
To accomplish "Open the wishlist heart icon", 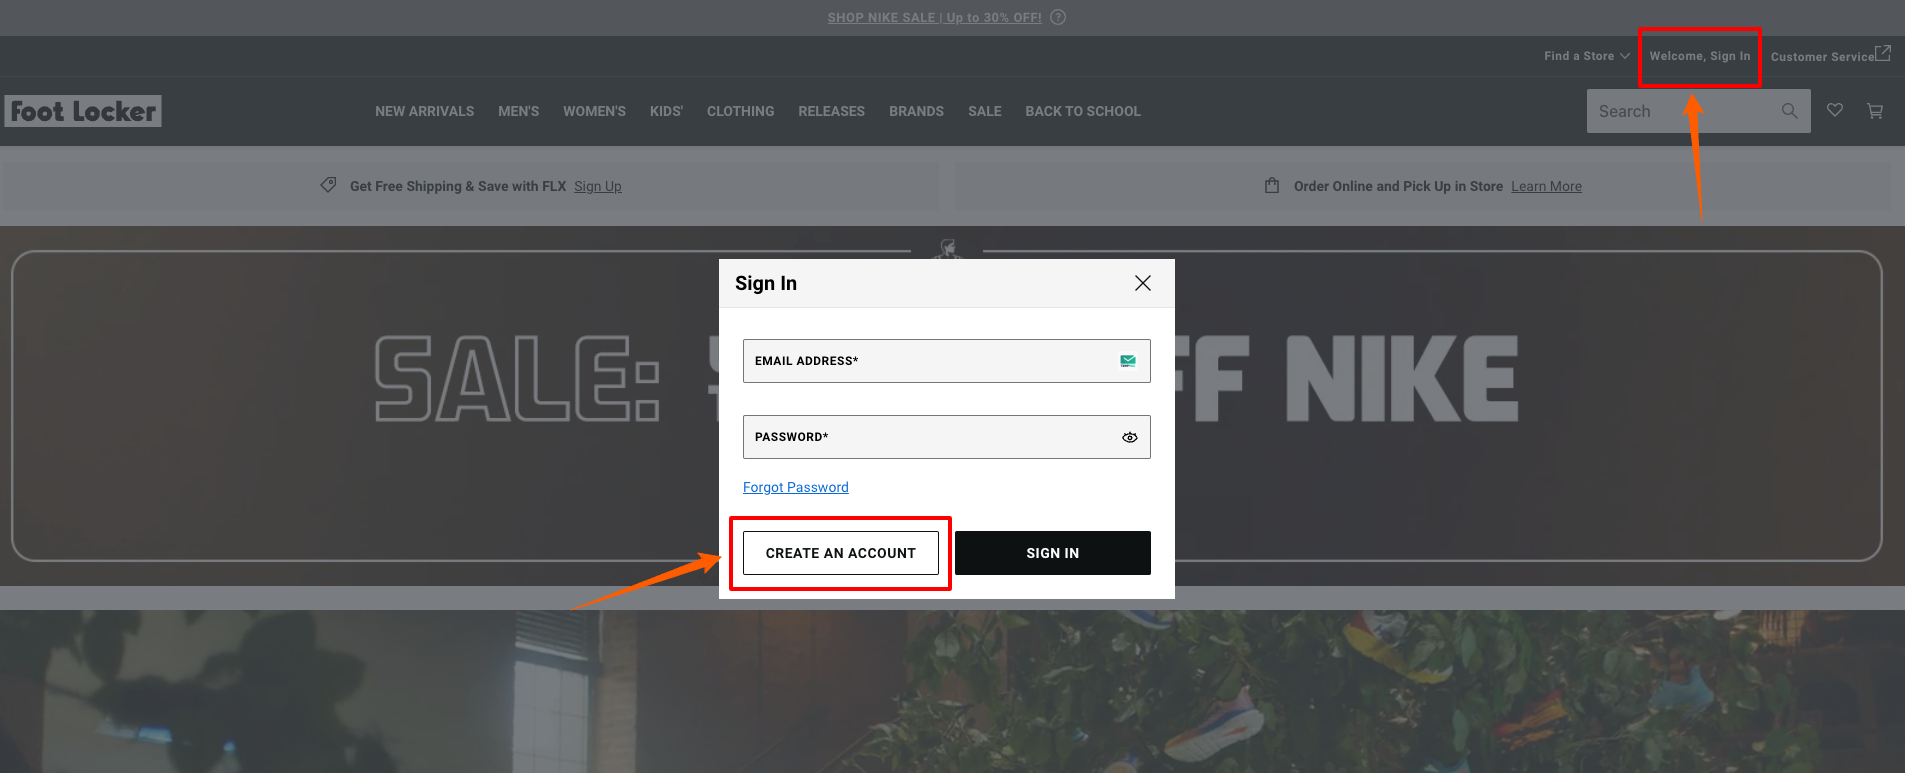I will [x=1835, y=110].
